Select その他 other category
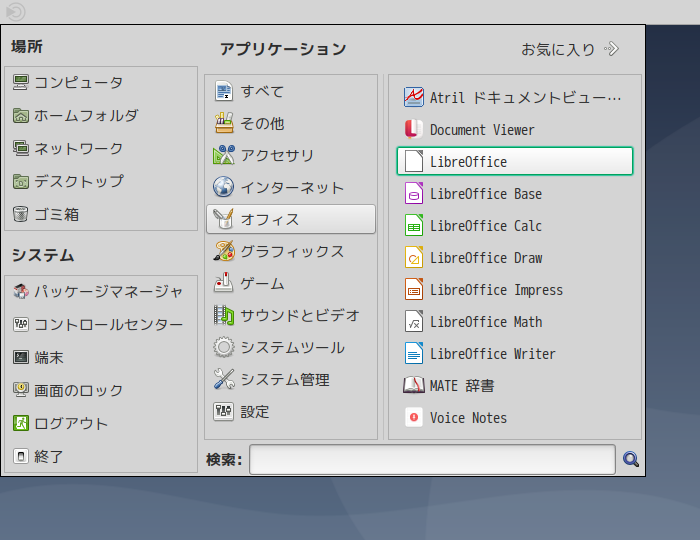Viewport: 700px width, 540px height. pyautogui.click(x=291, y=123)
